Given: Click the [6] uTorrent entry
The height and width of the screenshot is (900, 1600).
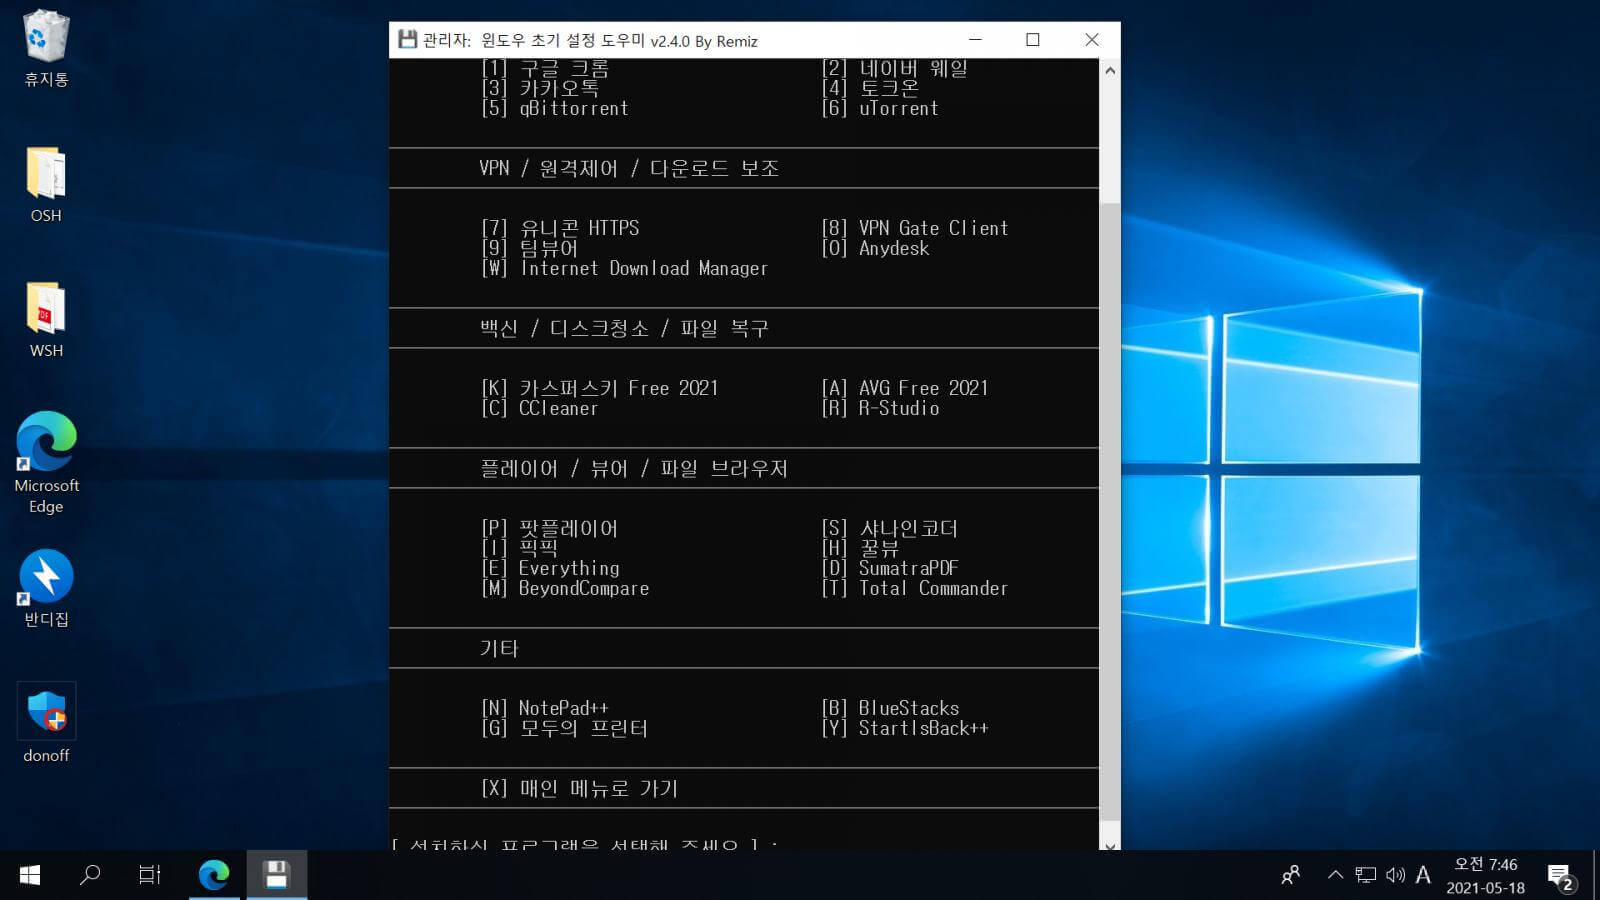Looking at the screenshot, I should coord(880,108).
